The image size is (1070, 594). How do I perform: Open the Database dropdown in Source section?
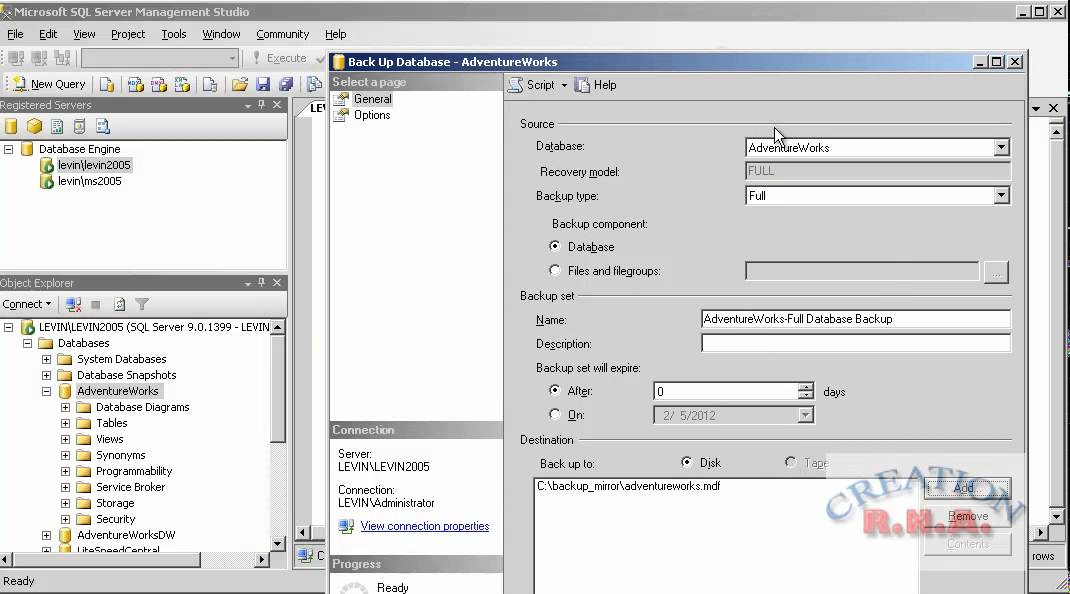(1001, 147)
